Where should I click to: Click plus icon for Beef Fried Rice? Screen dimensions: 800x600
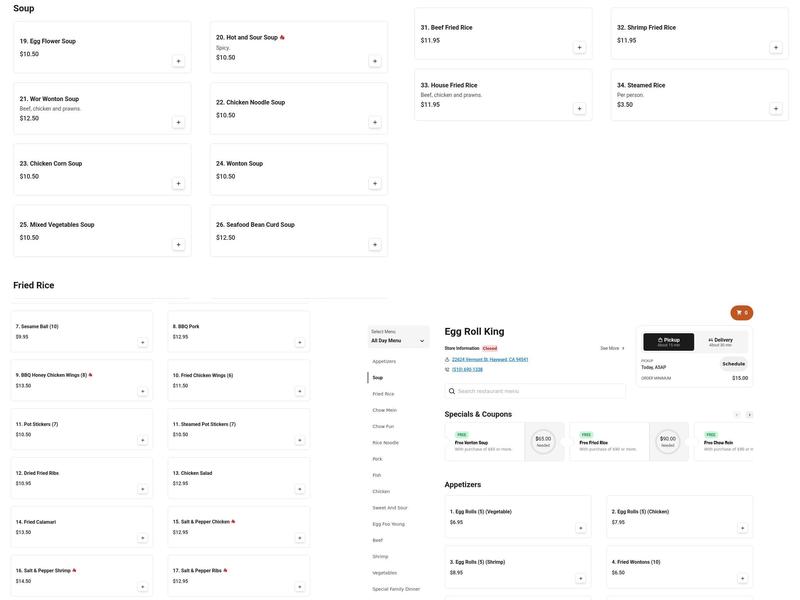point(579,47)
